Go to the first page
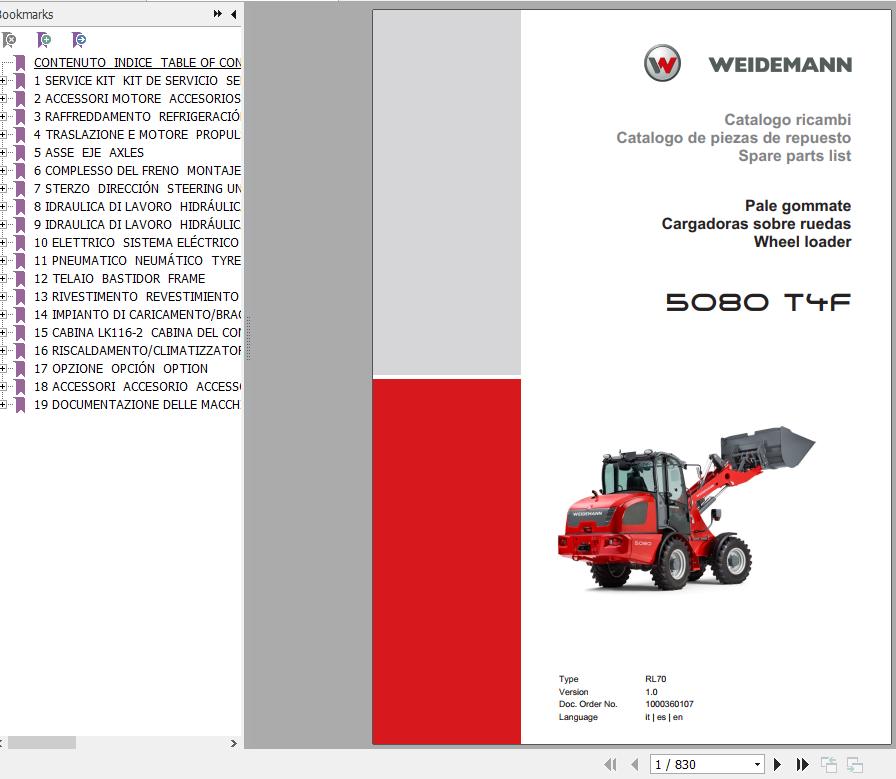The image size is (896, 779). 610,764
